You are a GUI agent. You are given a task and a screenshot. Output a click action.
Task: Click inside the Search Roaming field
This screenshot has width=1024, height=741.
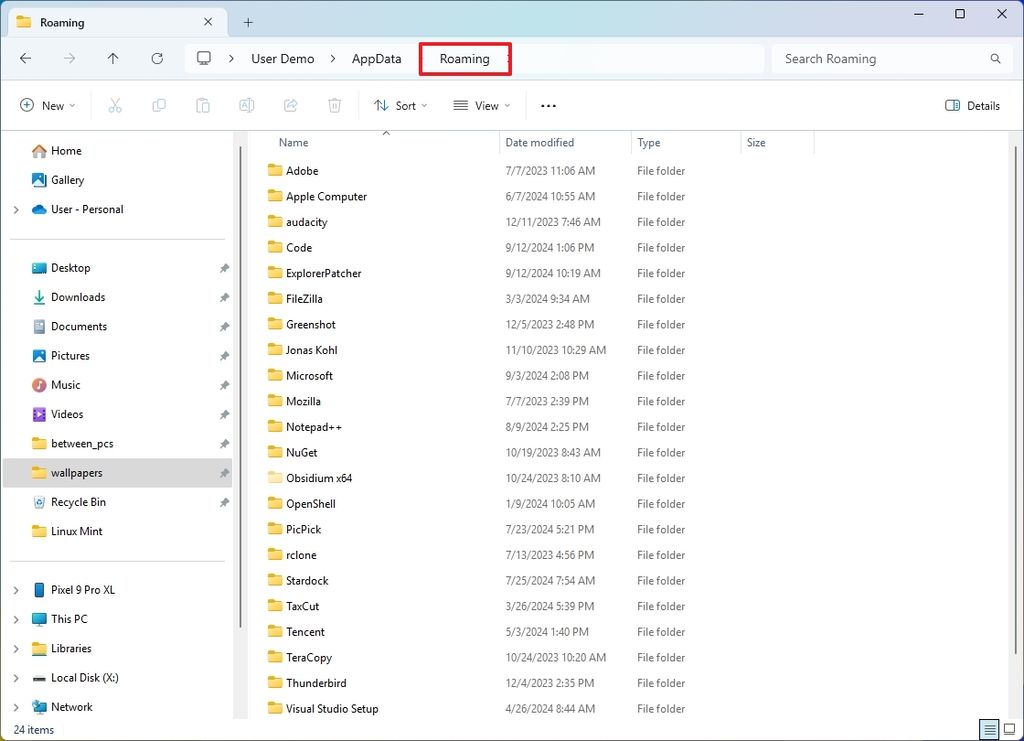880,58
